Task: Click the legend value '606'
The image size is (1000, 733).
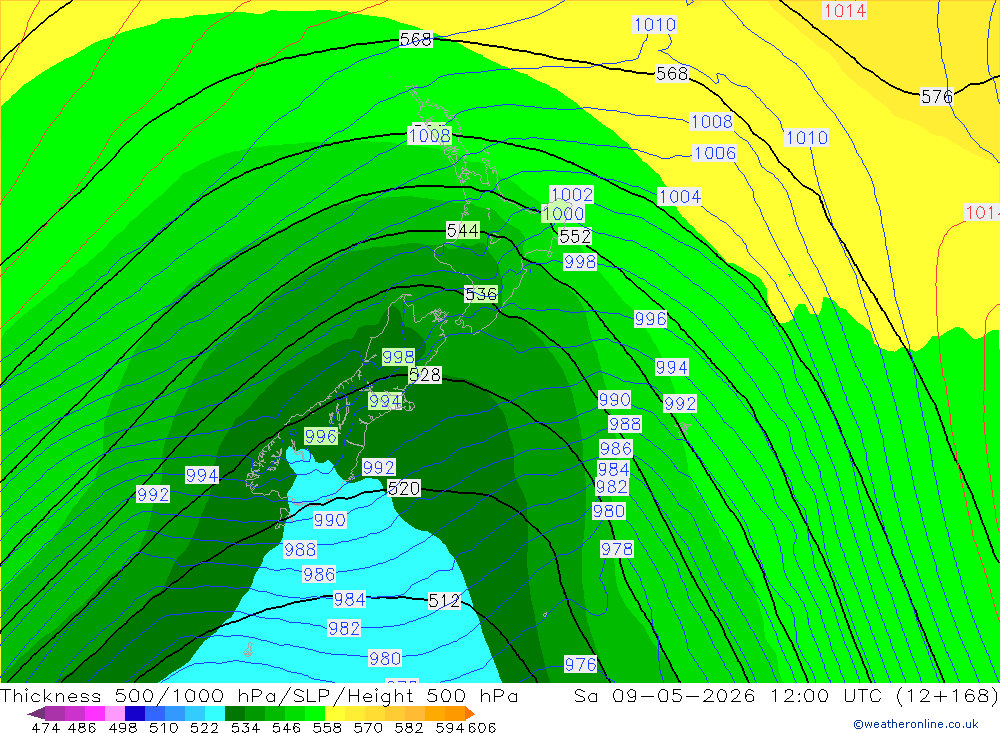Action: (x=482, y=727)
